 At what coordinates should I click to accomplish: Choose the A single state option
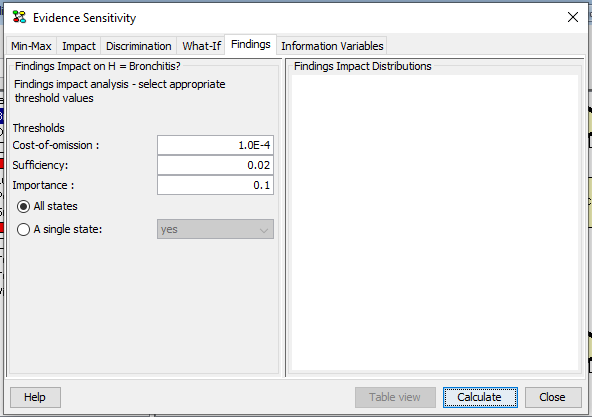point(59,229)
